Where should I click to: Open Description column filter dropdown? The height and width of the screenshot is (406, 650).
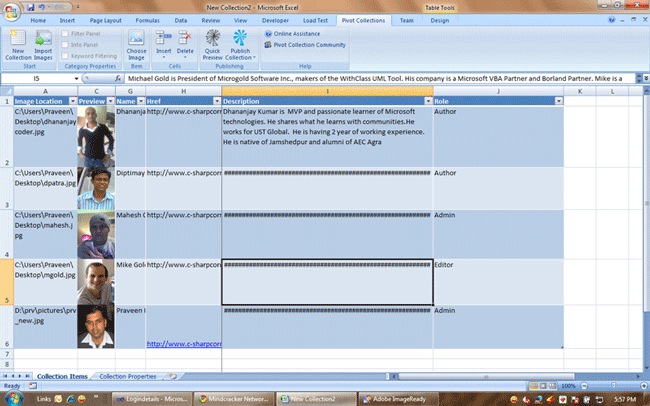[x=428, y=101]
